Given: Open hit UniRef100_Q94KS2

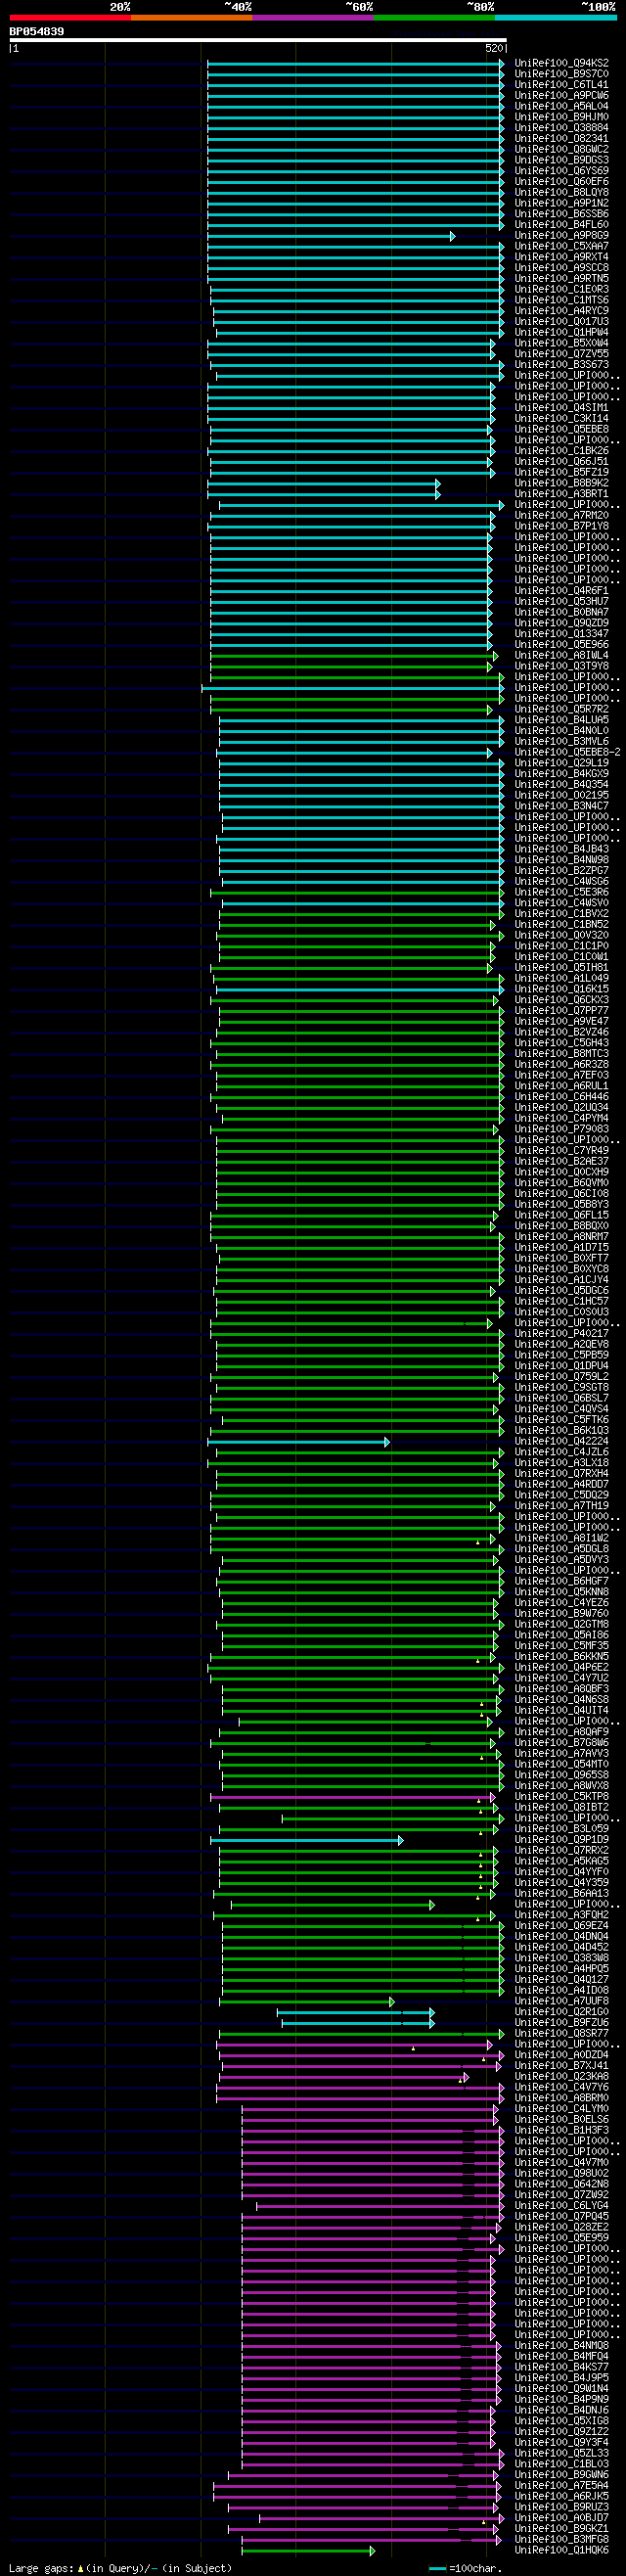Looking at the screenshot, I should (x=562, y=63).
